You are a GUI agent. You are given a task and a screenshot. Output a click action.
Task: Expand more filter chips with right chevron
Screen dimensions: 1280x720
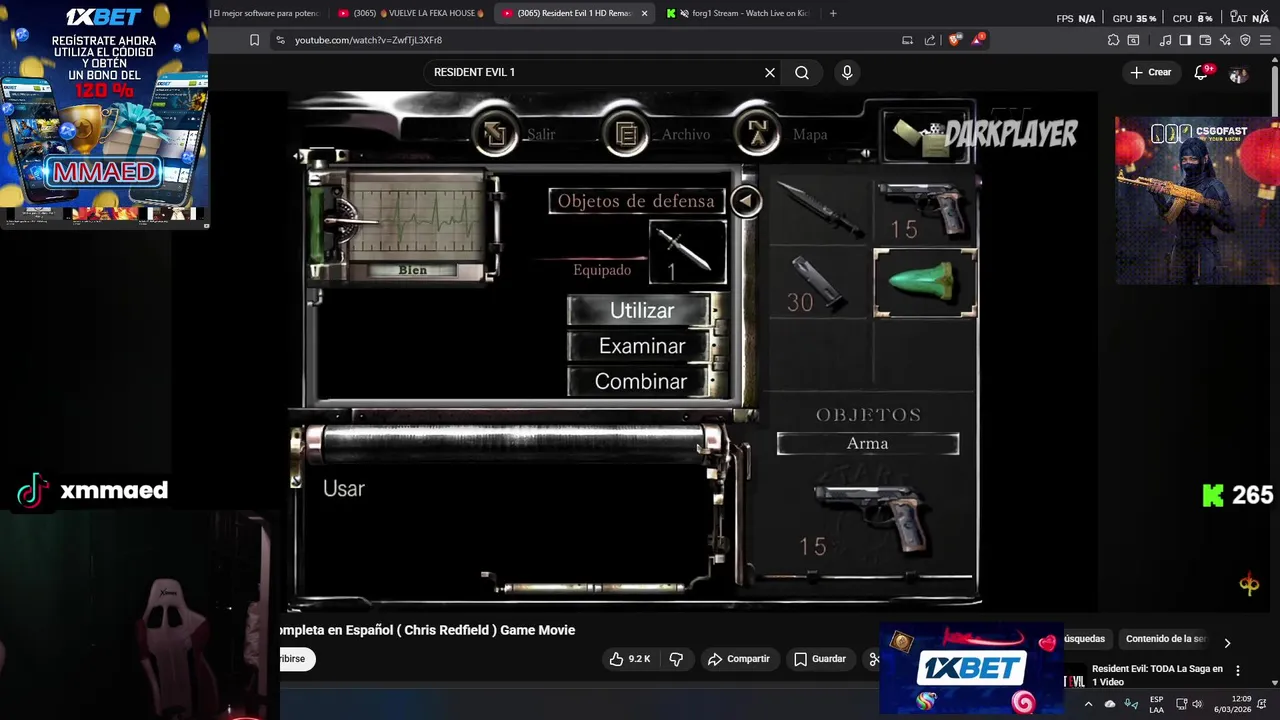(1227, 643)
